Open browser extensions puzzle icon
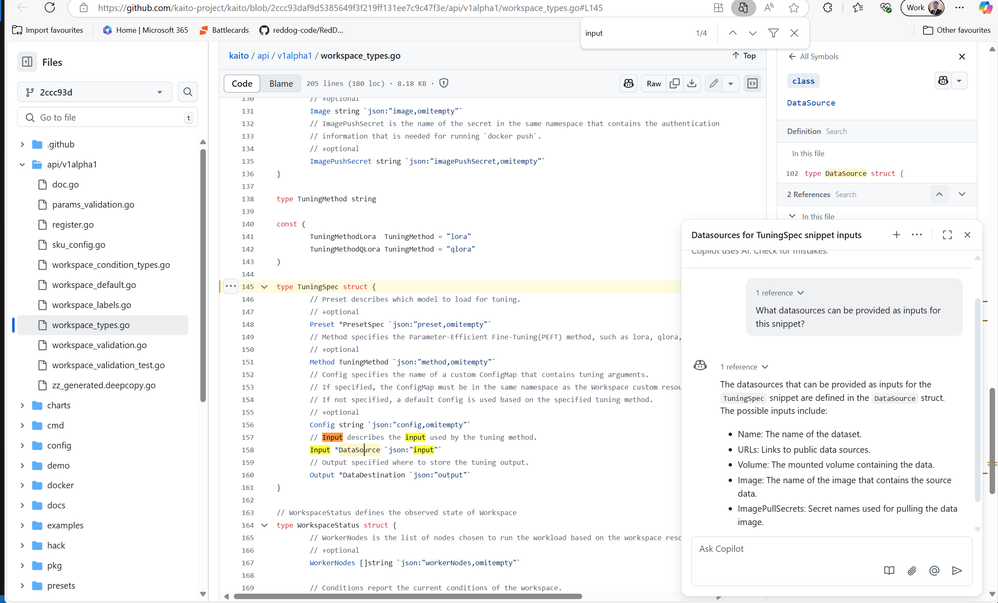This screenshot has height=603, width=998. [x=827, y=8]
